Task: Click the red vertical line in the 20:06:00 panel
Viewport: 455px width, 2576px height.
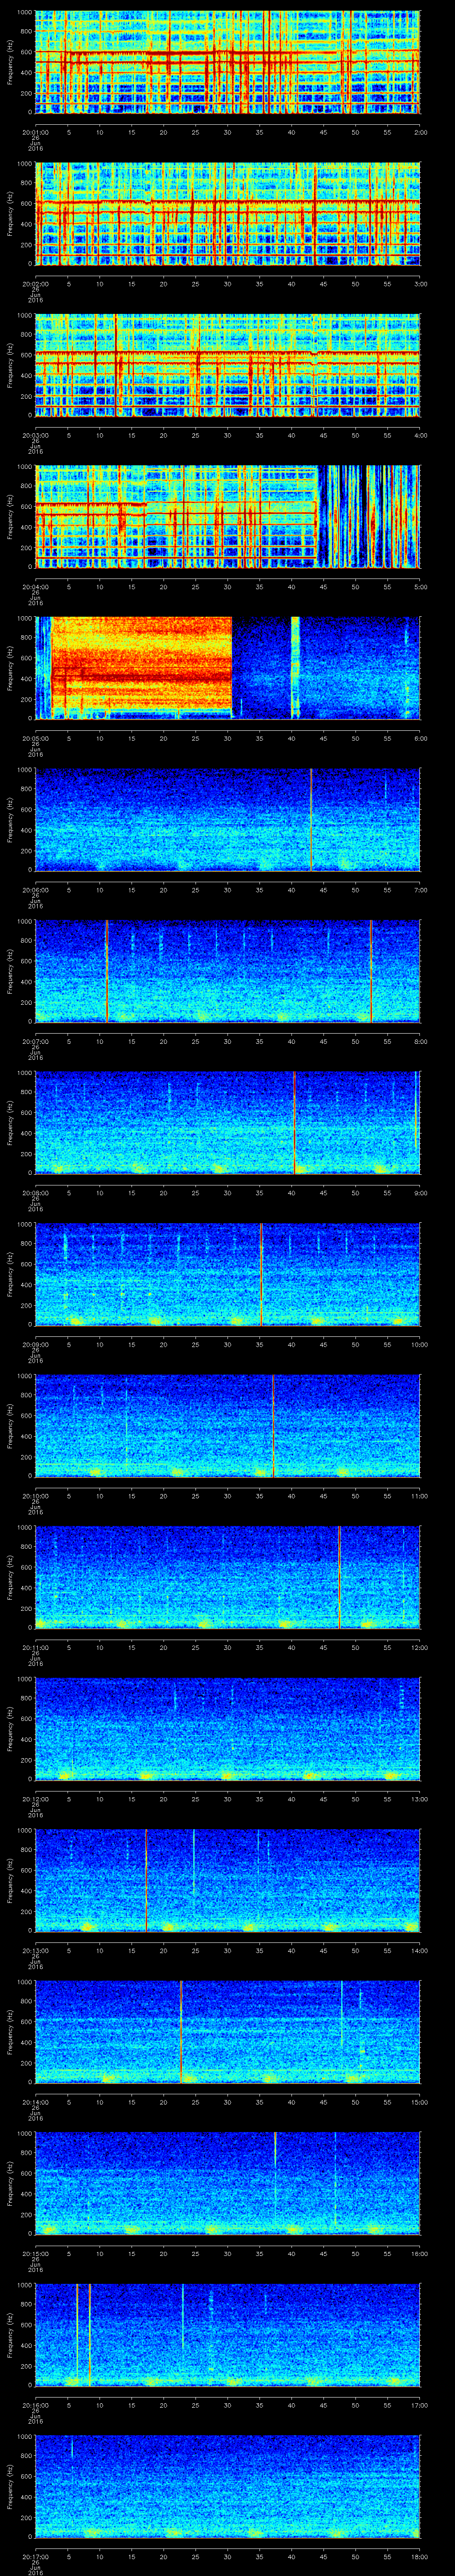Action: tap(311, 820)
